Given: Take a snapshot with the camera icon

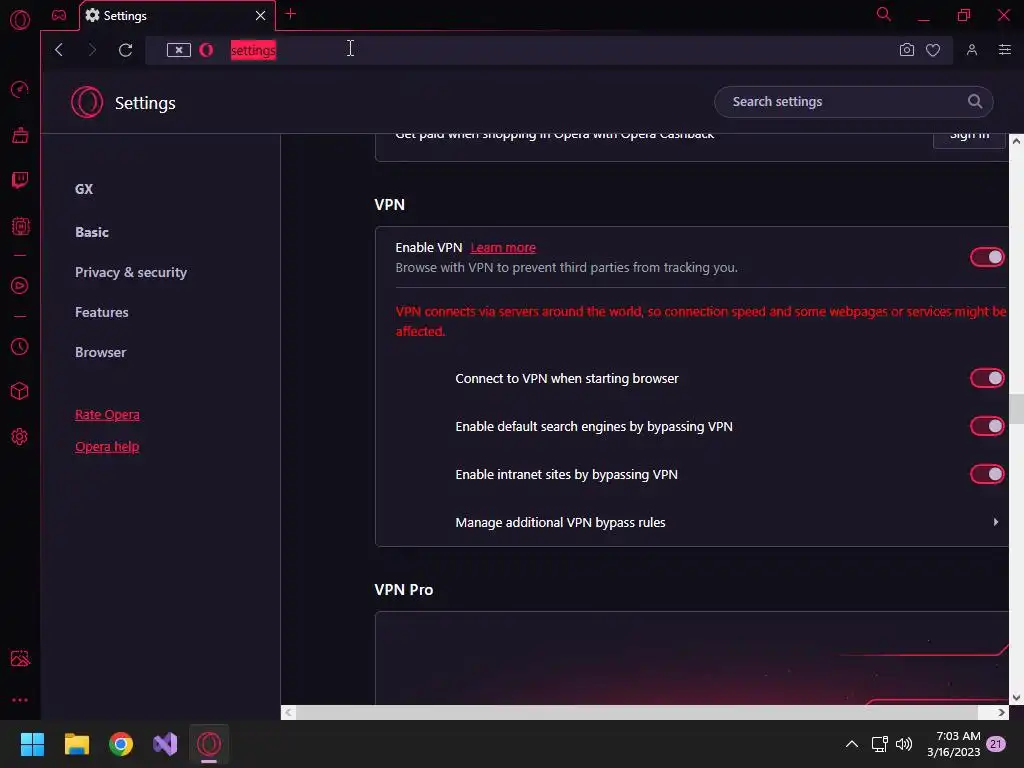Looking at the screenshot, I should click(x=906, y=50).
